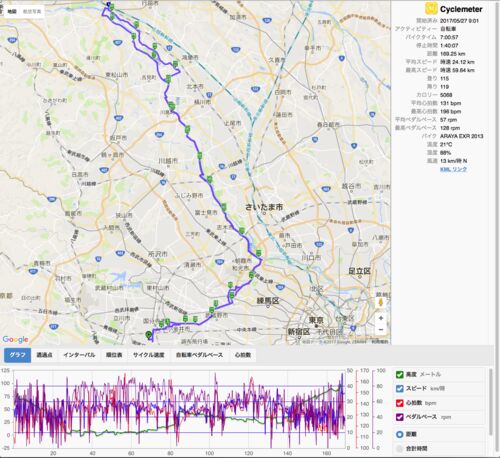Click the green circular route start marker
Screen dimensions: 500x458
point(149,335)
